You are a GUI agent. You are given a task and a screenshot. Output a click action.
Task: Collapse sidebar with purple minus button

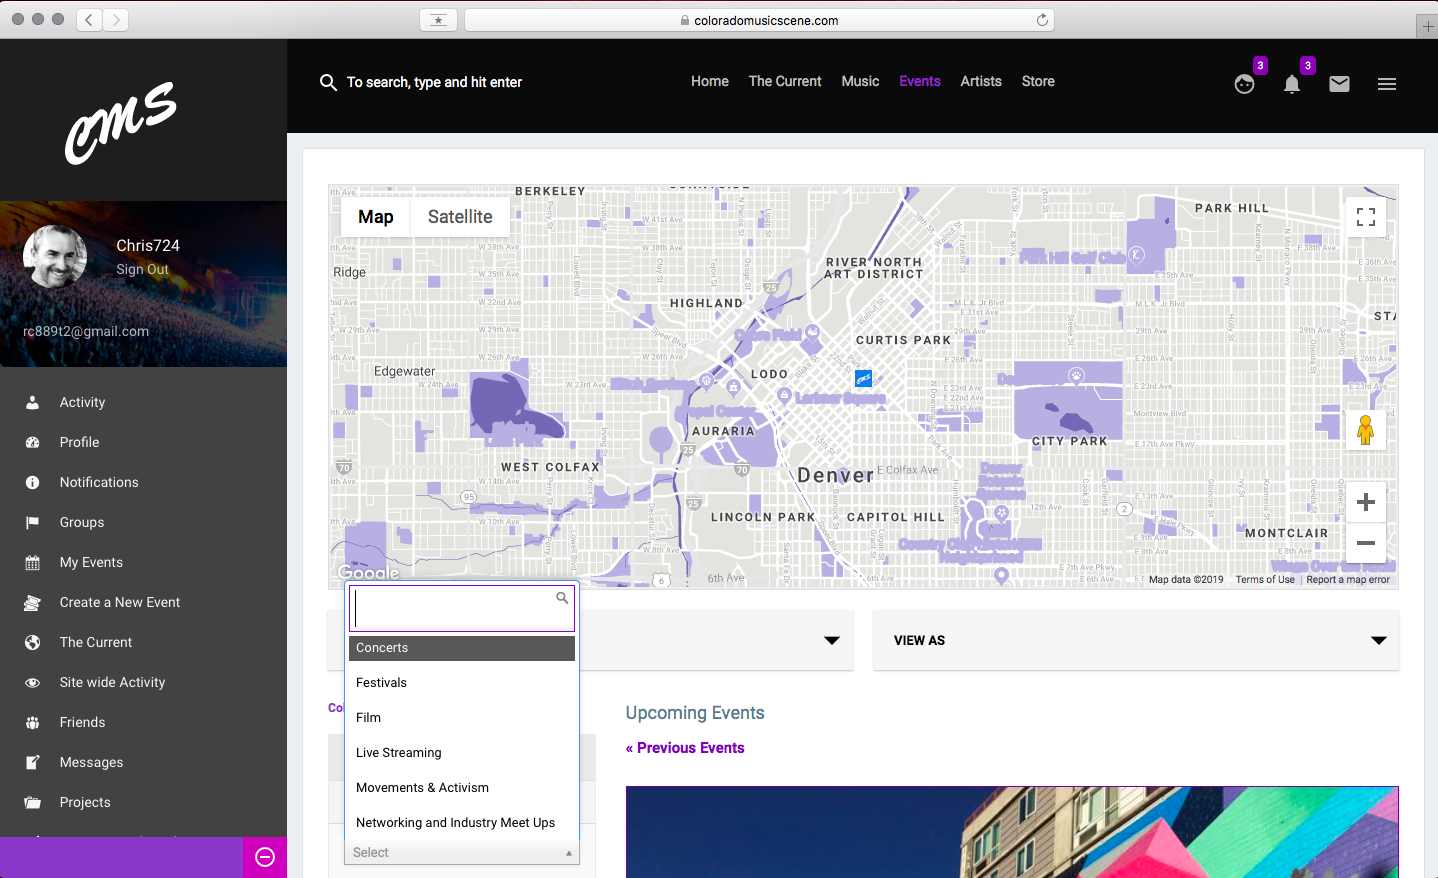(265, 857)
